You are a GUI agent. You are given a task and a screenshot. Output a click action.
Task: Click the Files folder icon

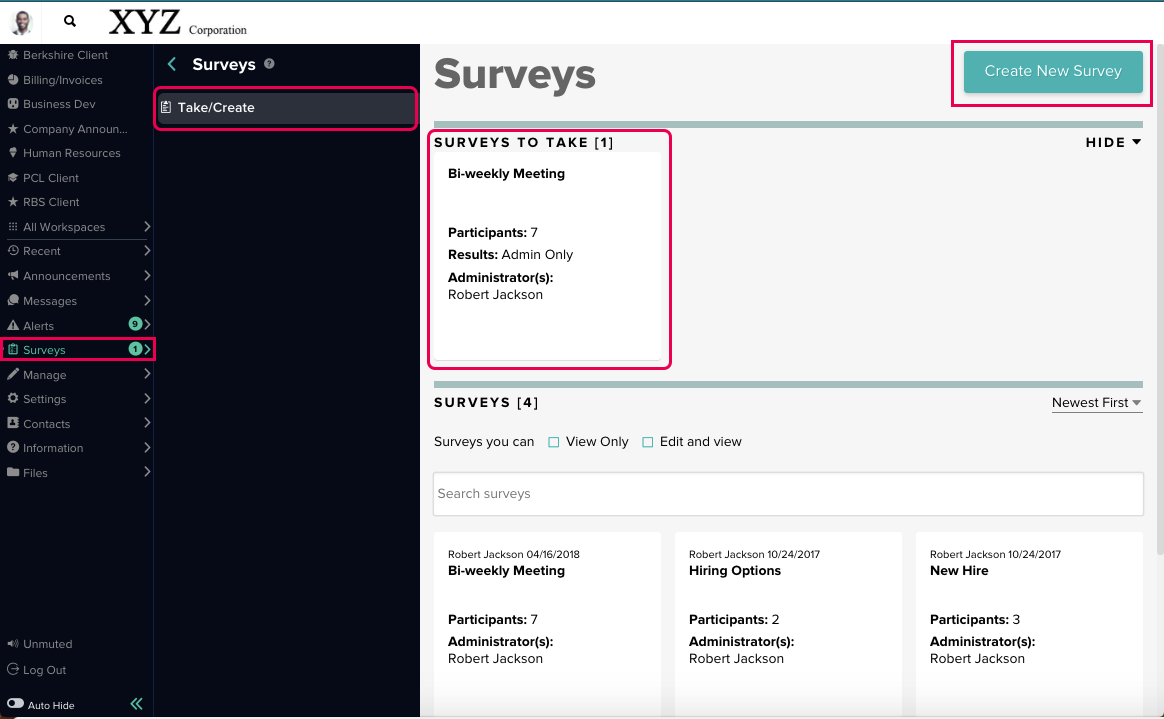point(13,472)
